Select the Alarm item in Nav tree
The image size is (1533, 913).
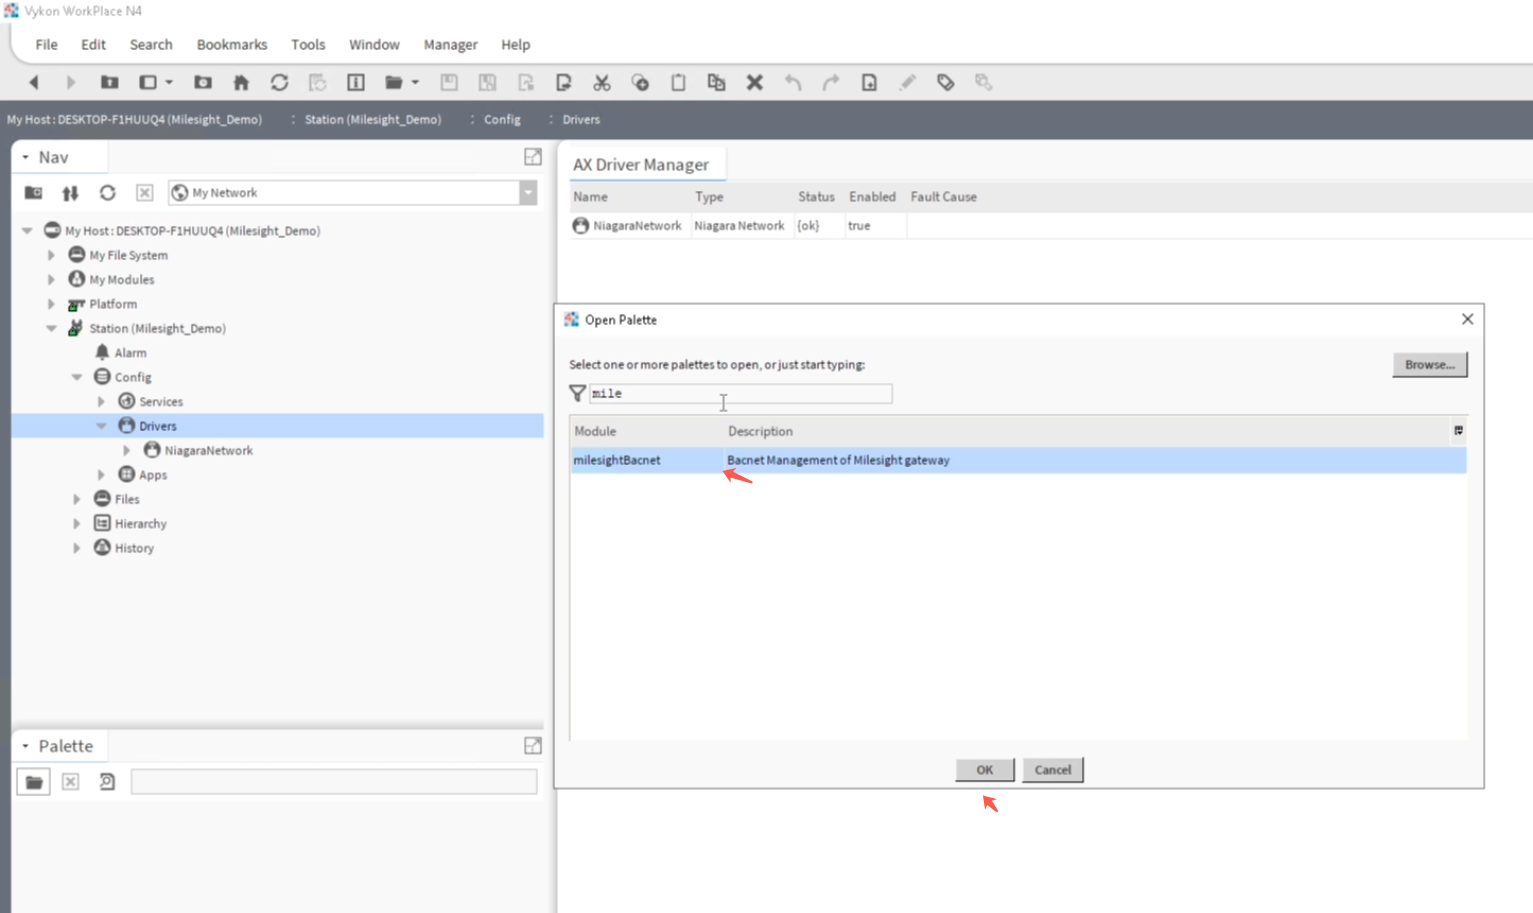pos(130,353)
